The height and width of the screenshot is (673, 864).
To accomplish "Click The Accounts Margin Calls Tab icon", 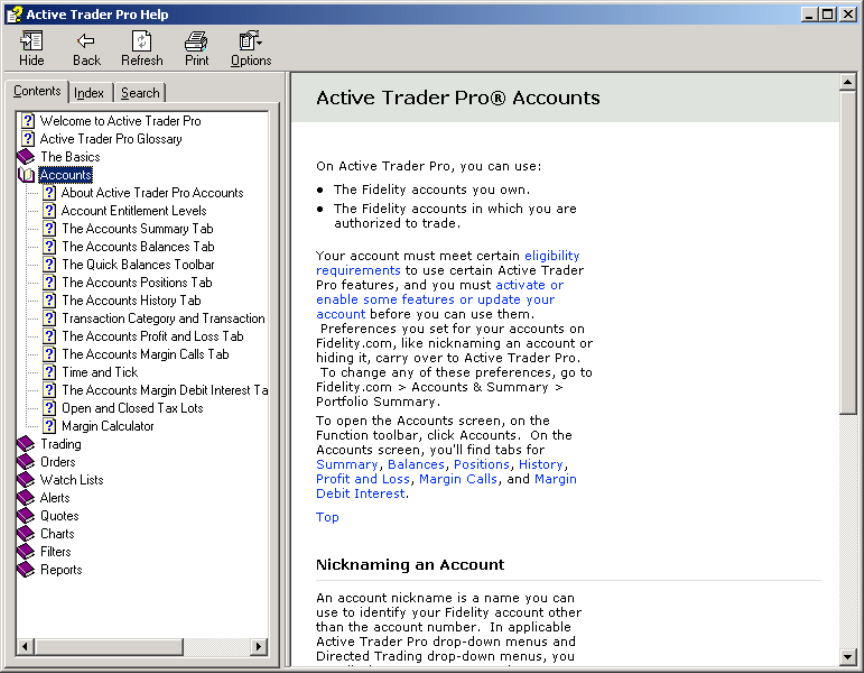I will (50, 354).
